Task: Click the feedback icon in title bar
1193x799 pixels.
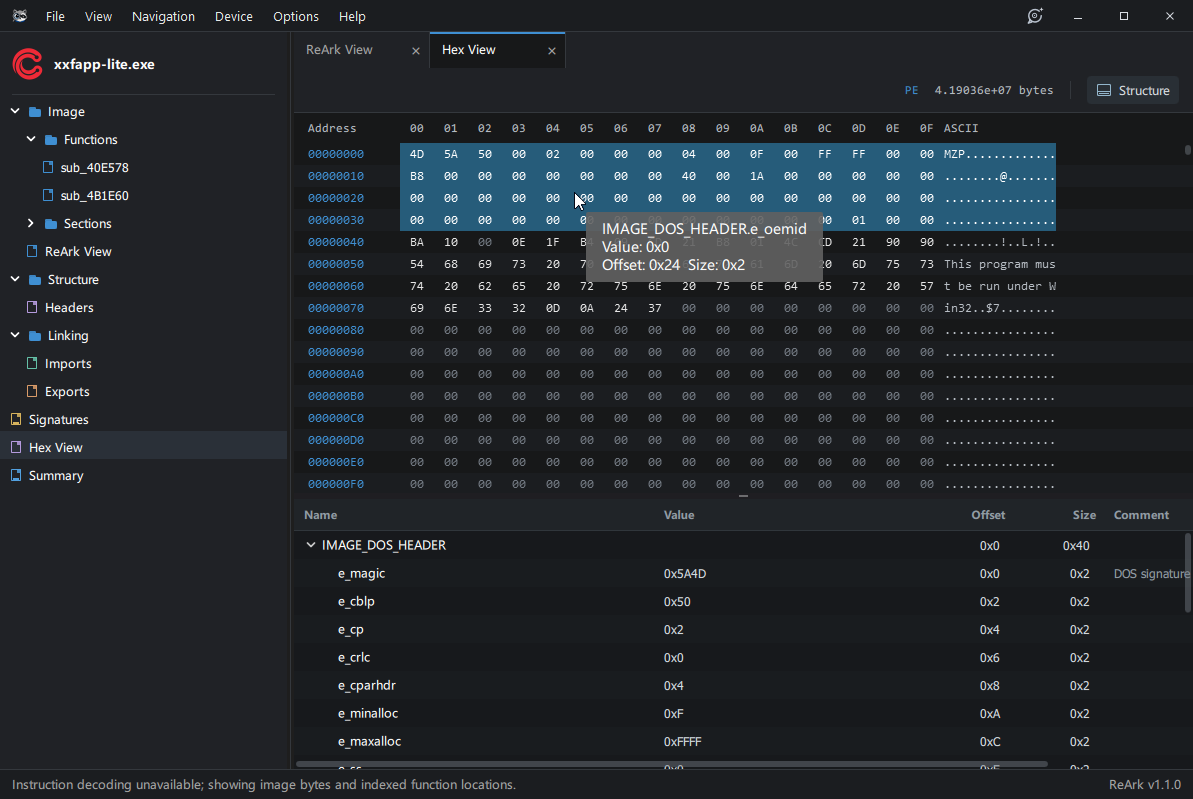Action: pos(1035,16)
